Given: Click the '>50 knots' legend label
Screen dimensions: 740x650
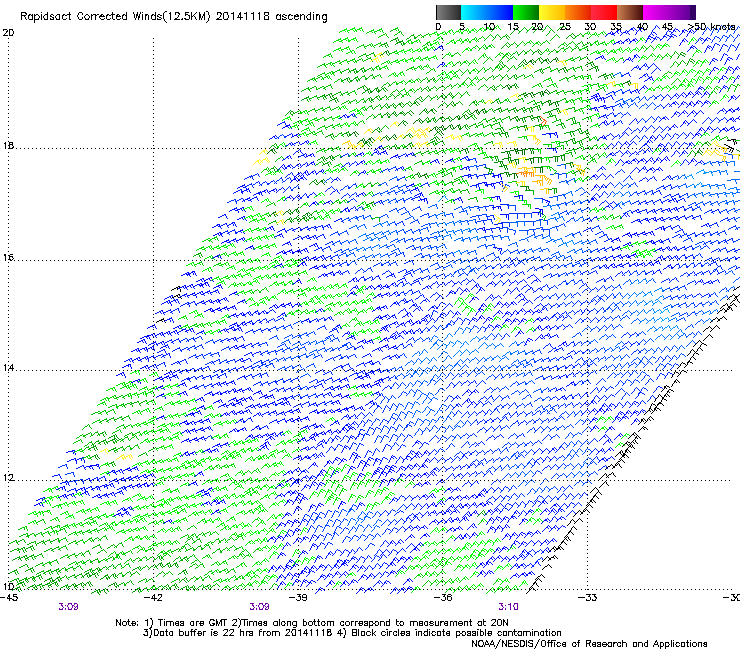Looking at the screenshot, I should 712,27.
